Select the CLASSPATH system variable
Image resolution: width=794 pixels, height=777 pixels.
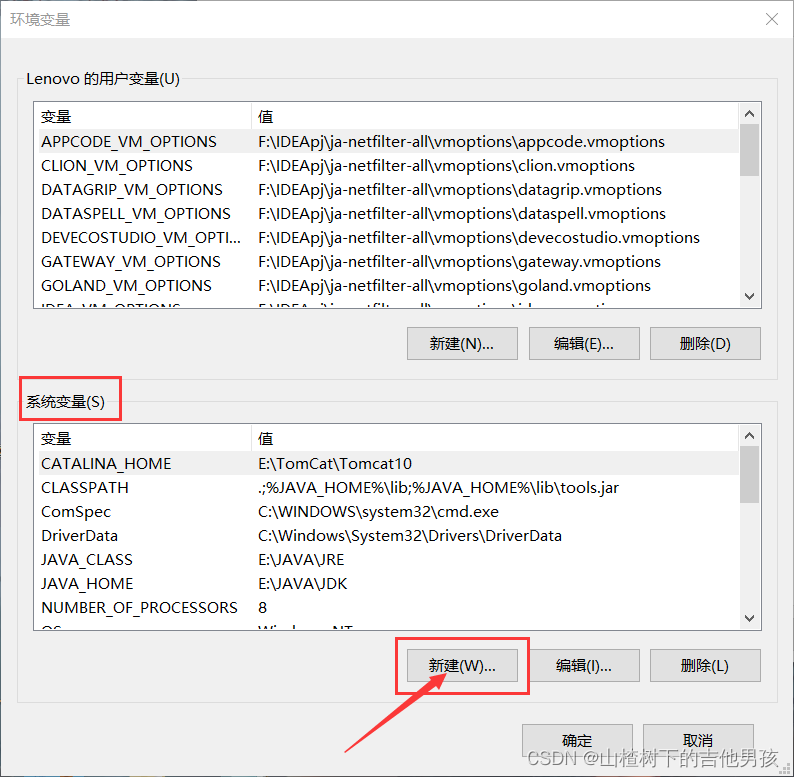coord(388,487)
